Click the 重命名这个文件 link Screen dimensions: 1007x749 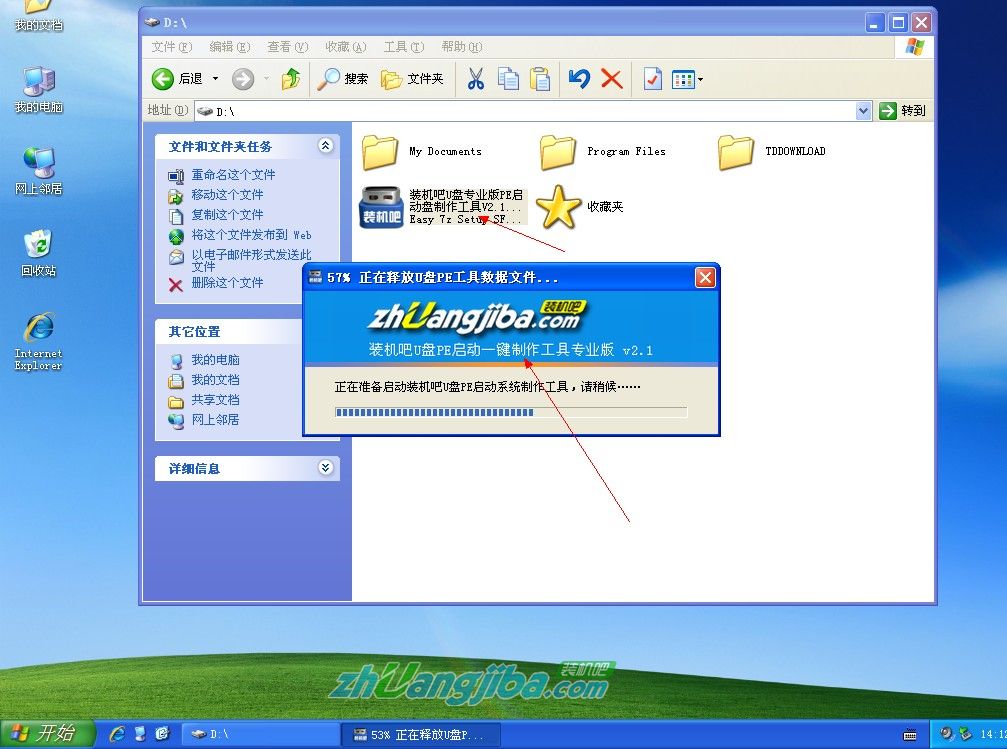click(x=233, y=175)
